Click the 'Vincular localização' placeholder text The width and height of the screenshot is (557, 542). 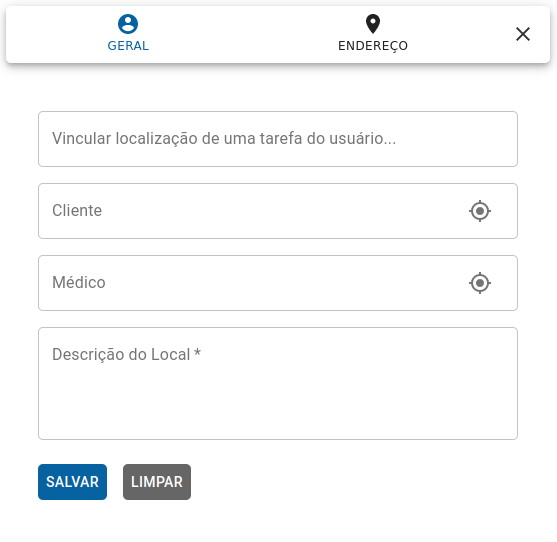tap(123, 139)
